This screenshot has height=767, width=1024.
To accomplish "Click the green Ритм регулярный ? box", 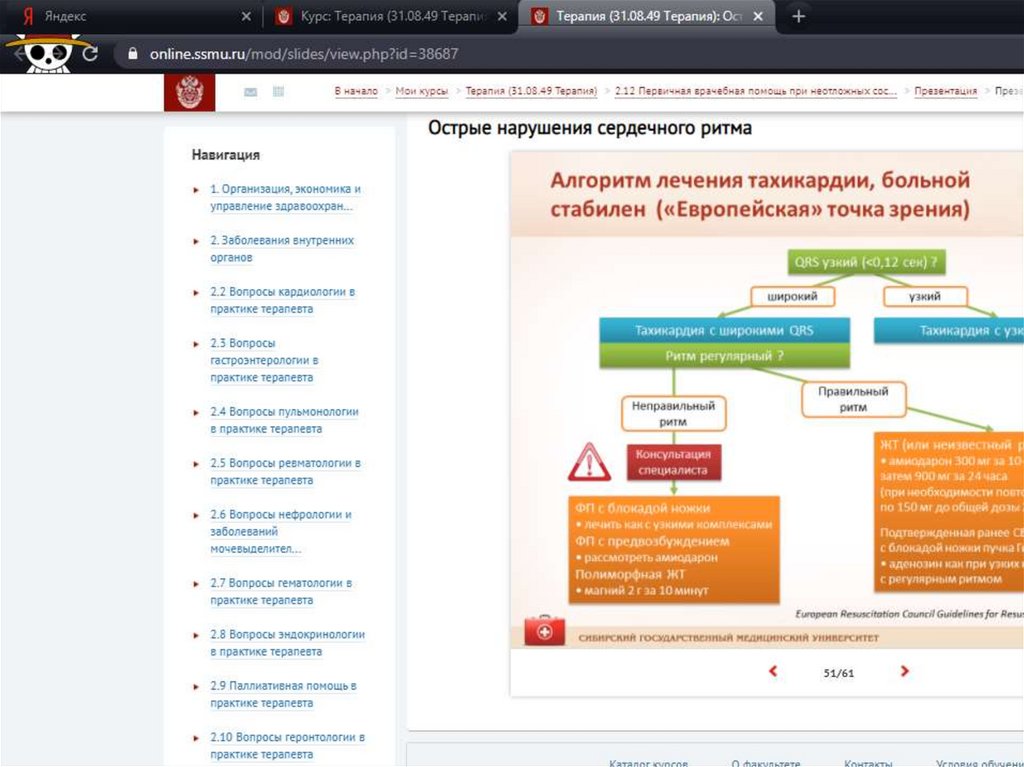I will [724, 356].
